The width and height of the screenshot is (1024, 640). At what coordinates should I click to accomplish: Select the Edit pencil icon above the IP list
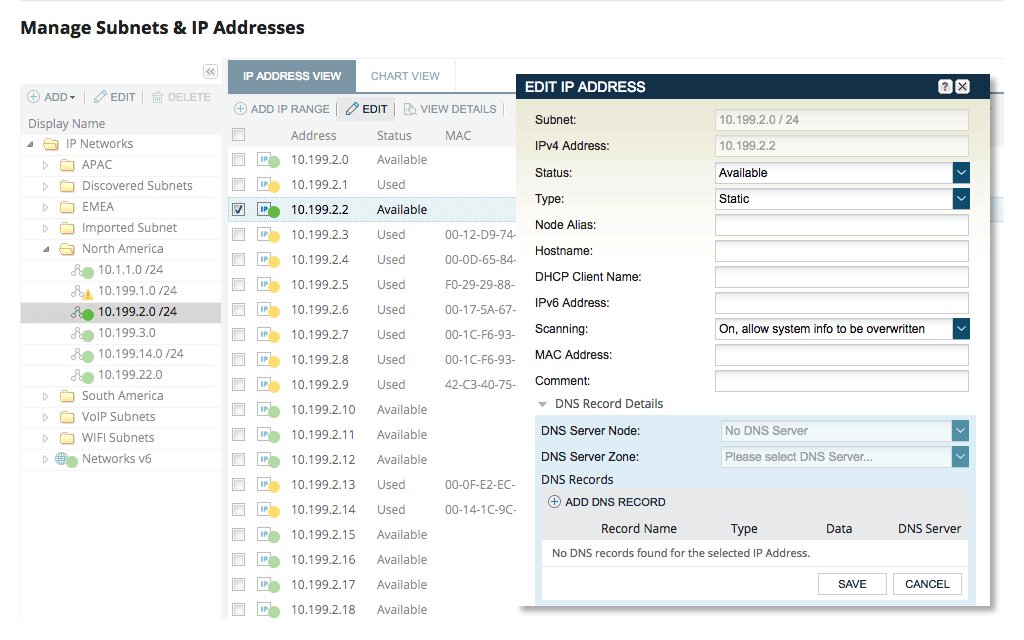pos(366,109)
